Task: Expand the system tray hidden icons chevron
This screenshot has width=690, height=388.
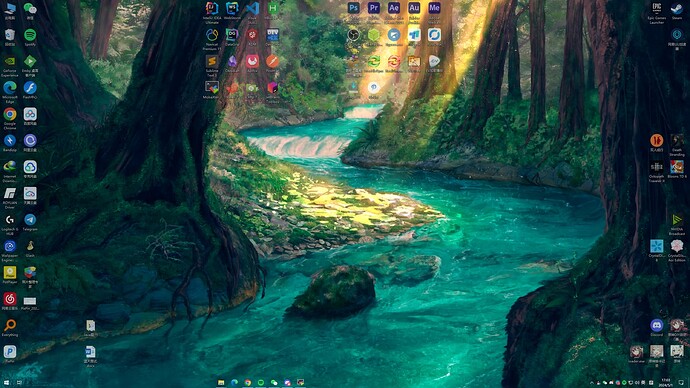Action: pyautogui.click(x=592, y=383)
